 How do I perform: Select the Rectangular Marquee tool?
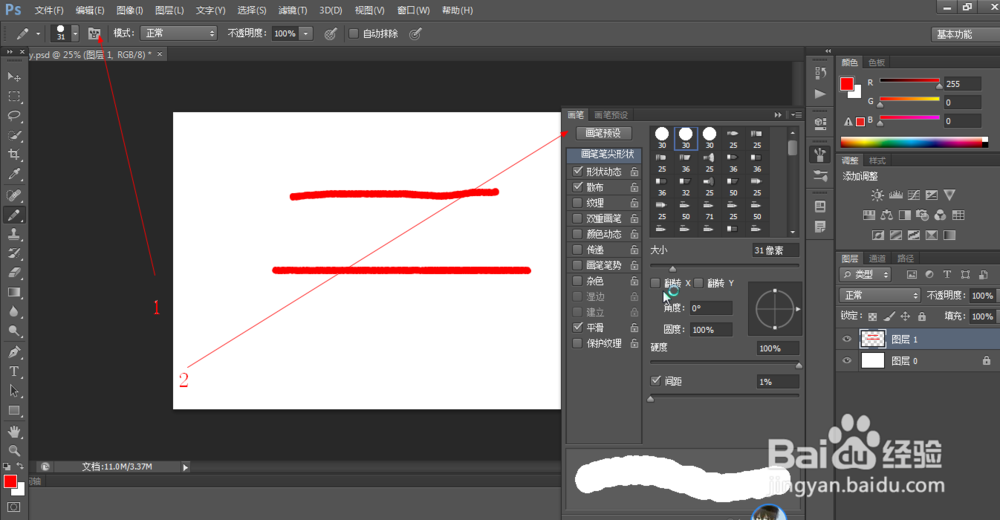pyautogui.click(x=14, y=97)
